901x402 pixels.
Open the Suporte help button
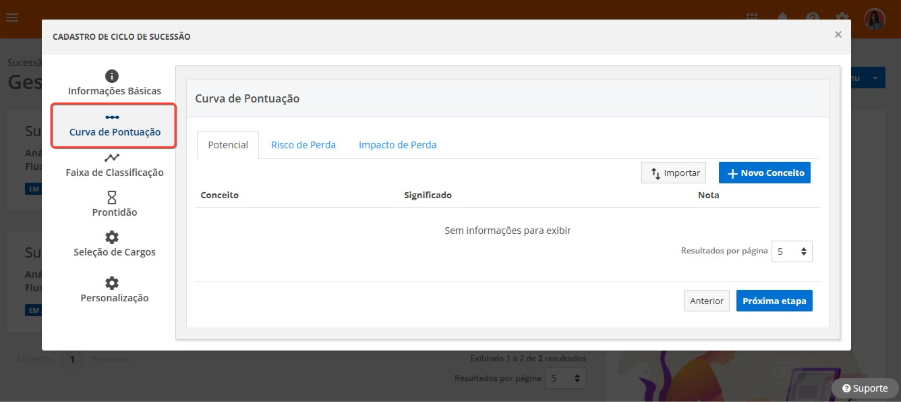coord(864,389)
